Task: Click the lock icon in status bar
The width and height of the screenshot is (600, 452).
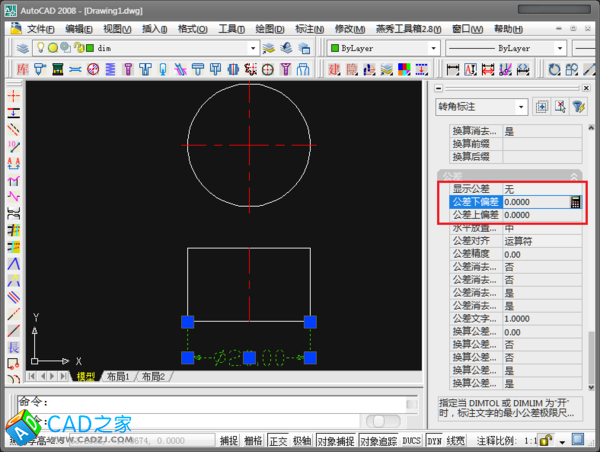Action: [x=545, y=440]
